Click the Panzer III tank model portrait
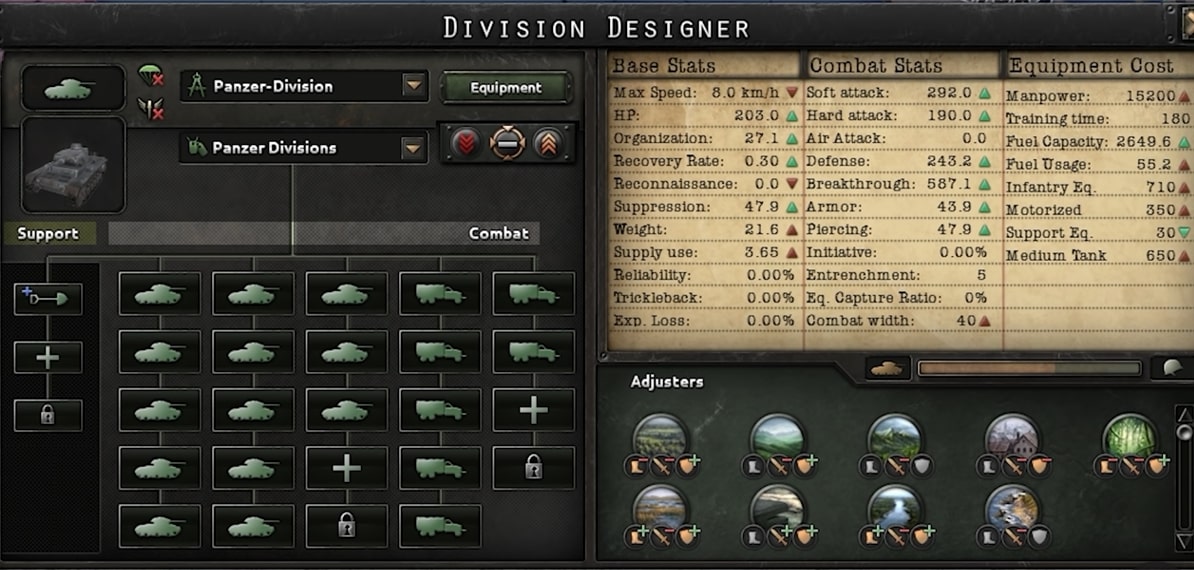This screenshot has width=1194, height=570. [73, 164]
